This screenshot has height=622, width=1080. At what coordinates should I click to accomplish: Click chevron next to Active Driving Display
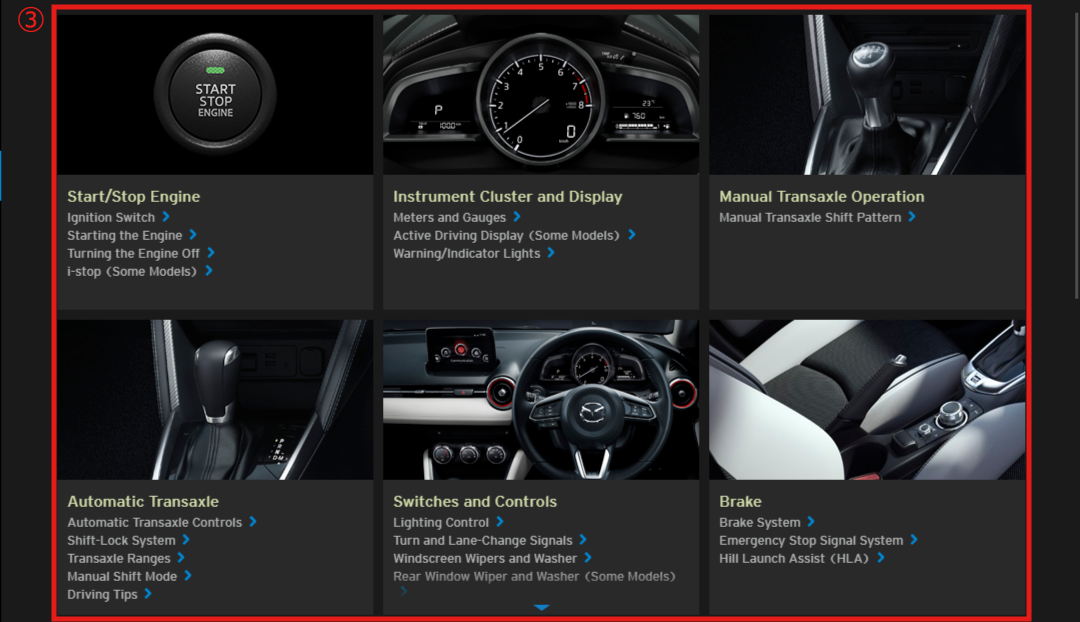tap(632, 235)
